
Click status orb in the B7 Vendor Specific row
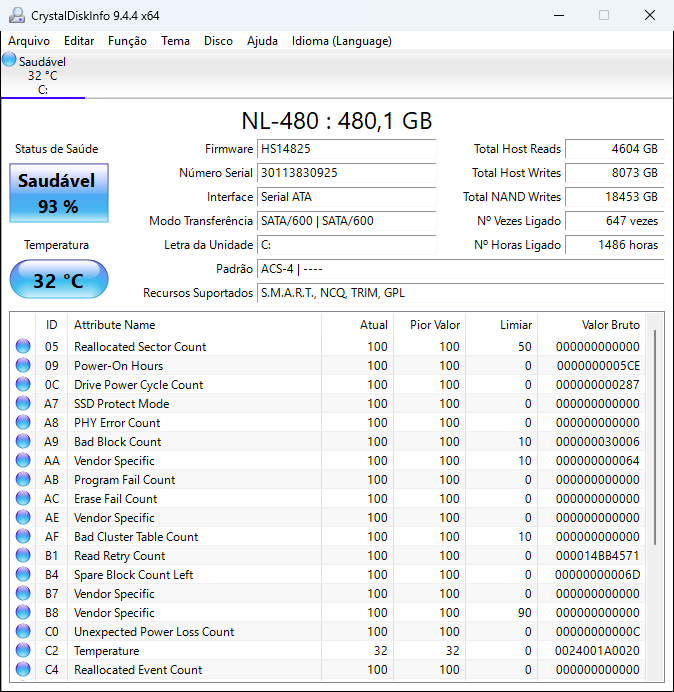click(23, 593)
